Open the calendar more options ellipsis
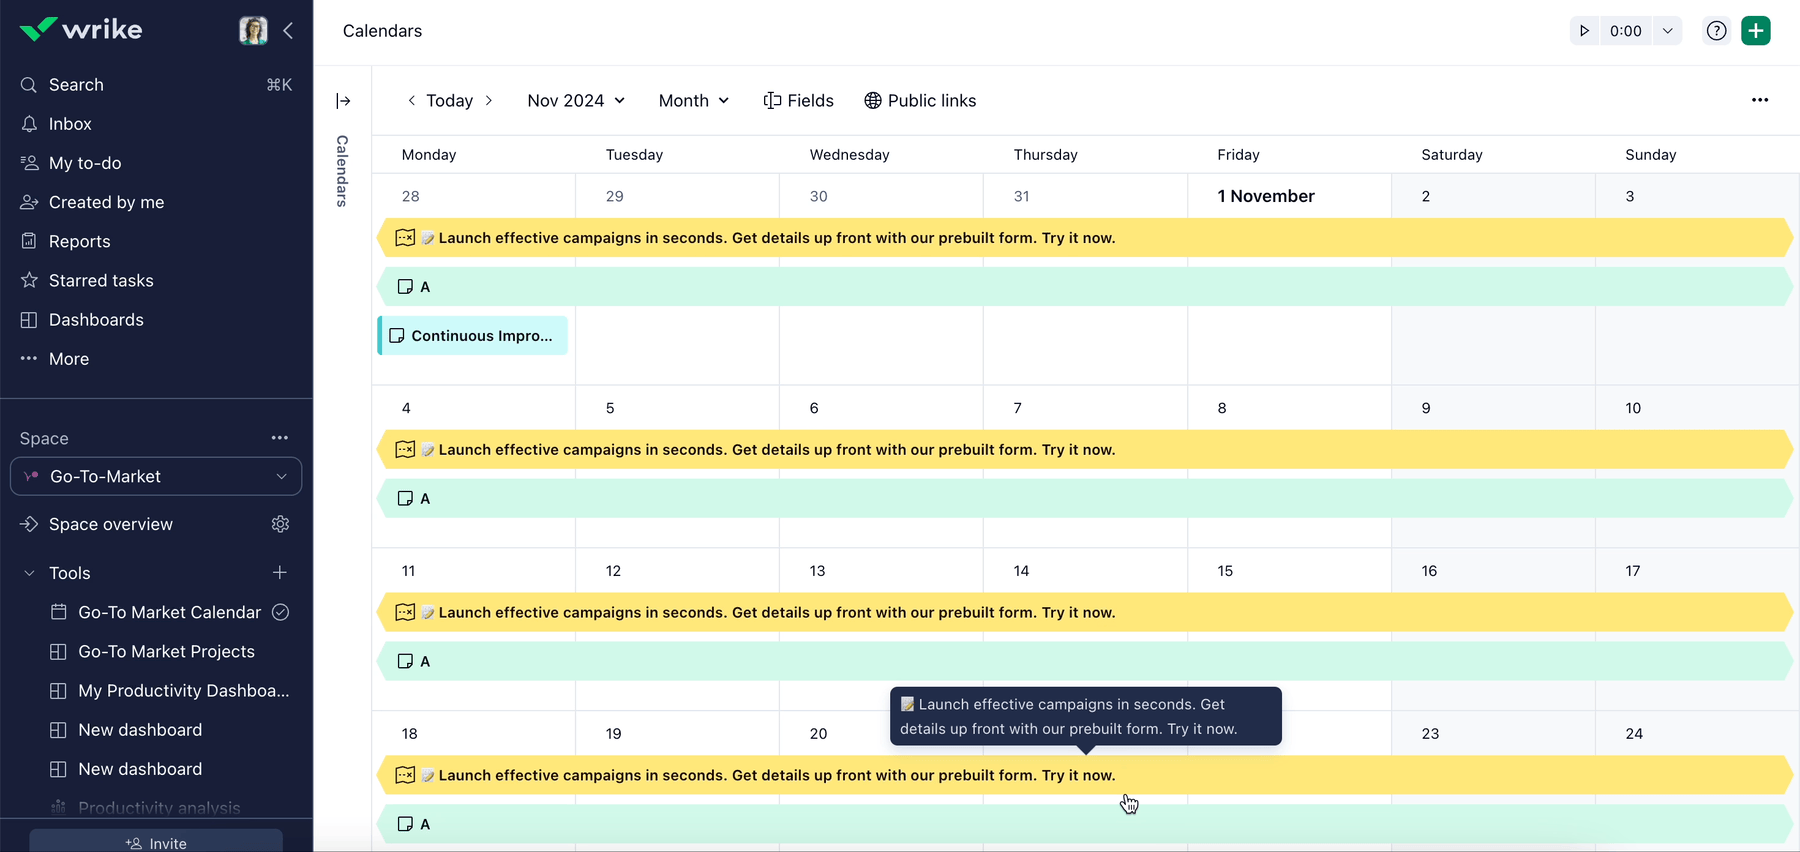 1759,100
